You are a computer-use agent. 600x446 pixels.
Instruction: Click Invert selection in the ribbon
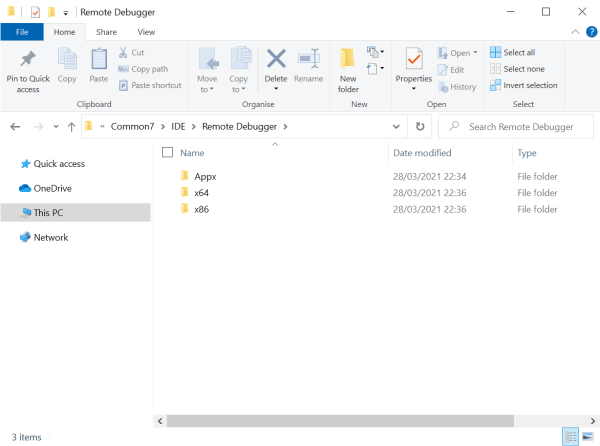523,85
